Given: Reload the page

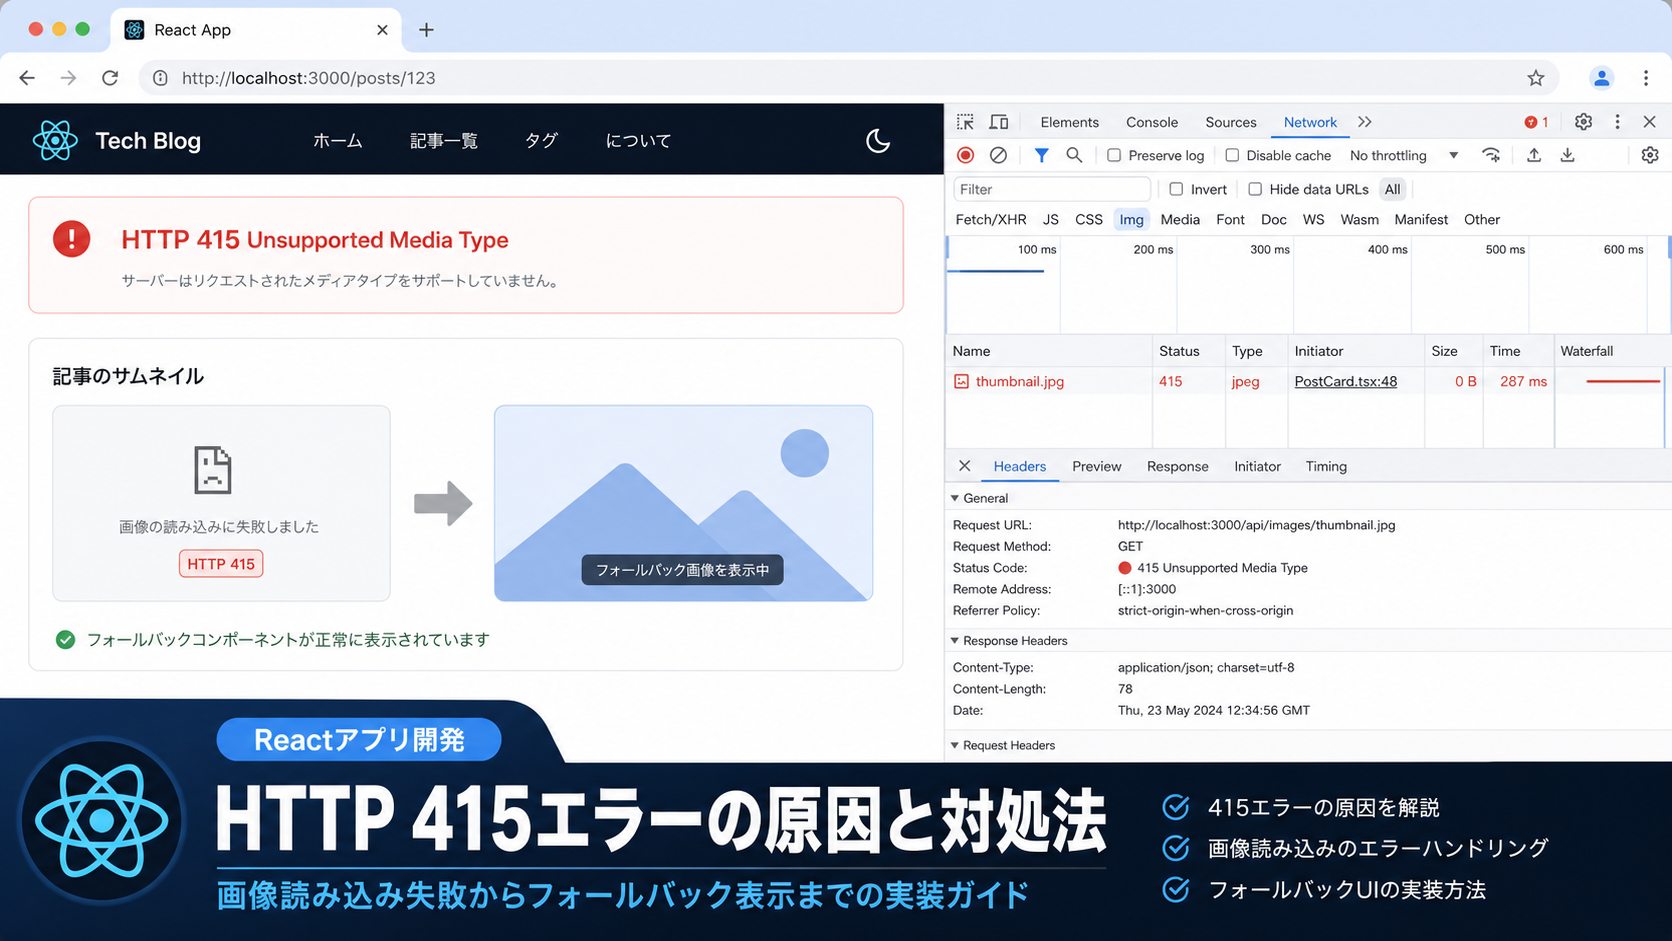Looking at the screenshot, I should click(110, 78).
